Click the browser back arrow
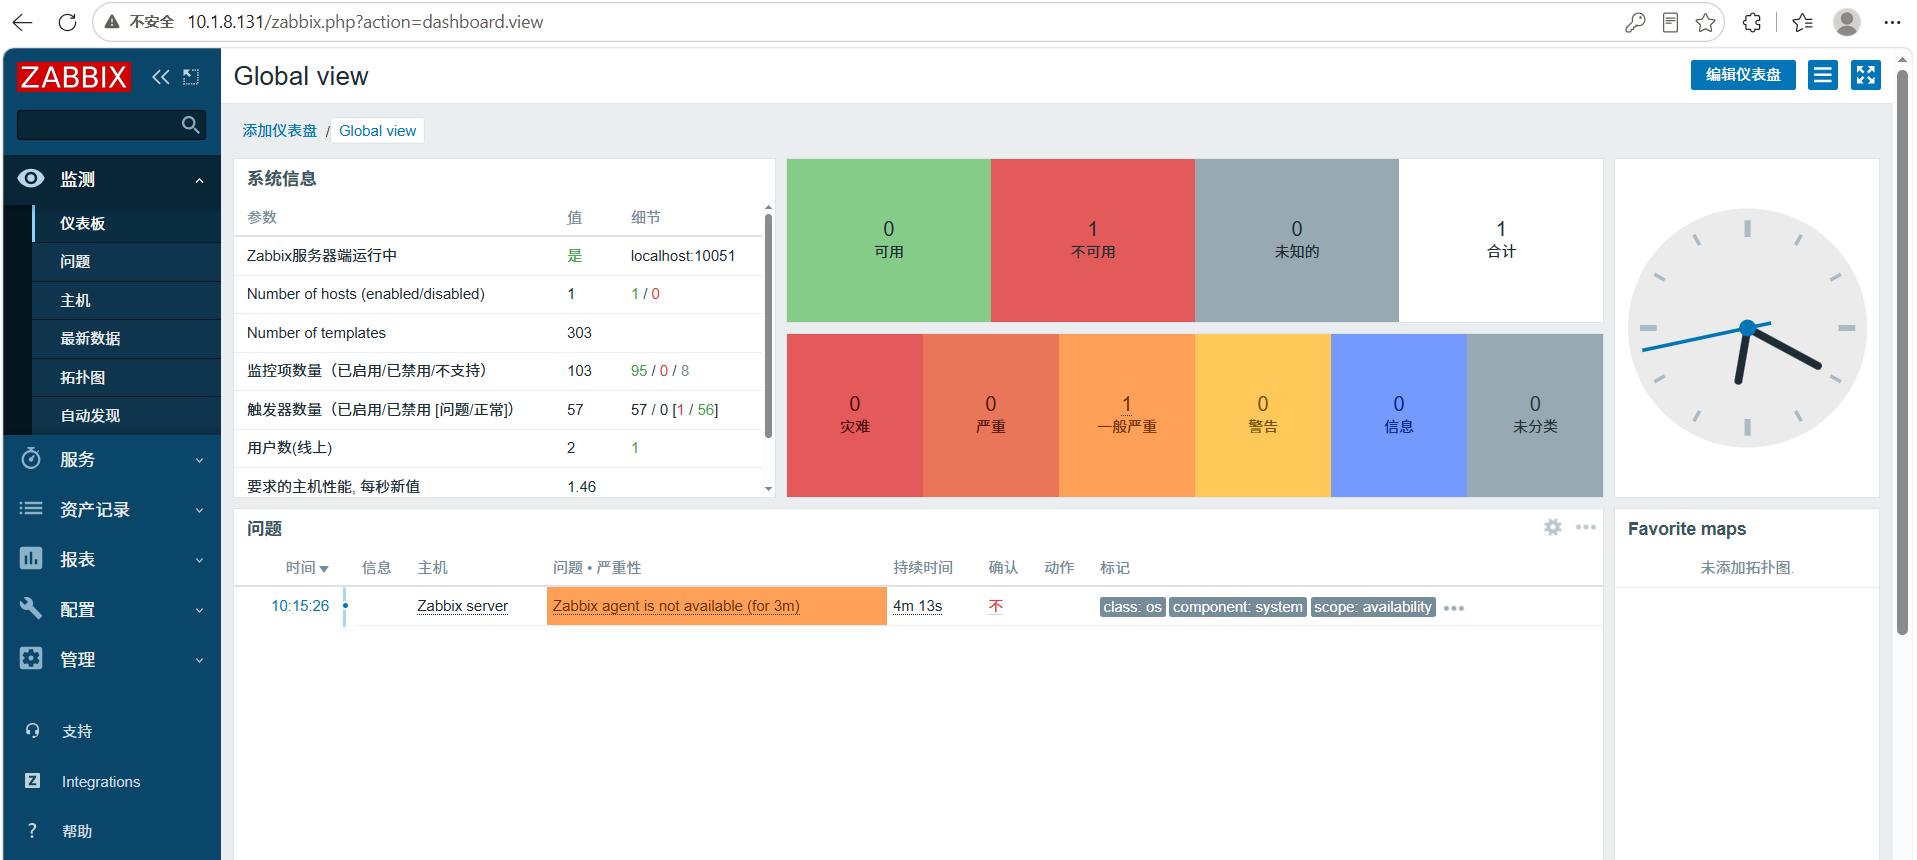 (x=22, y=22)
